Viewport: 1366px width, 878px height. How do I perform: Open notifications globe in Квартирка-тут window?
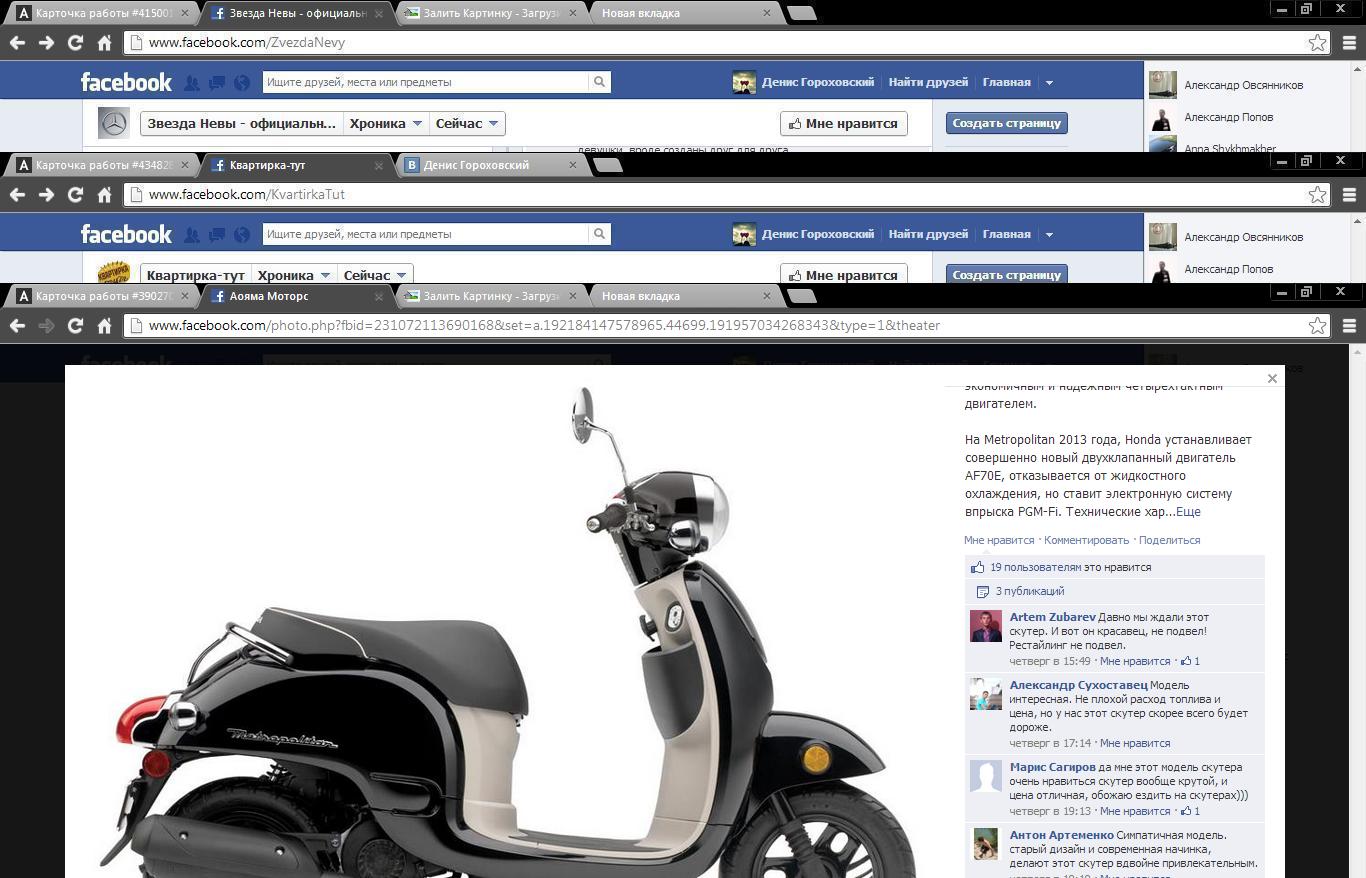(241, 235)
